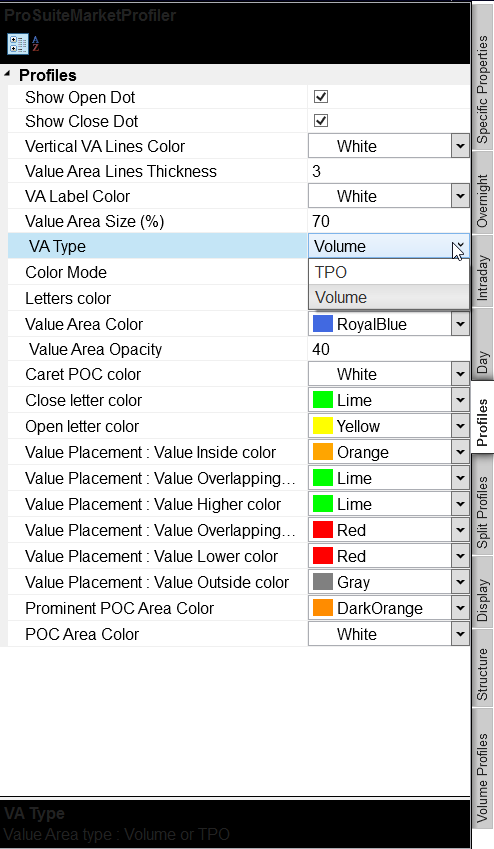Click the Orange Value Inside swatch

tap(323, 452)
